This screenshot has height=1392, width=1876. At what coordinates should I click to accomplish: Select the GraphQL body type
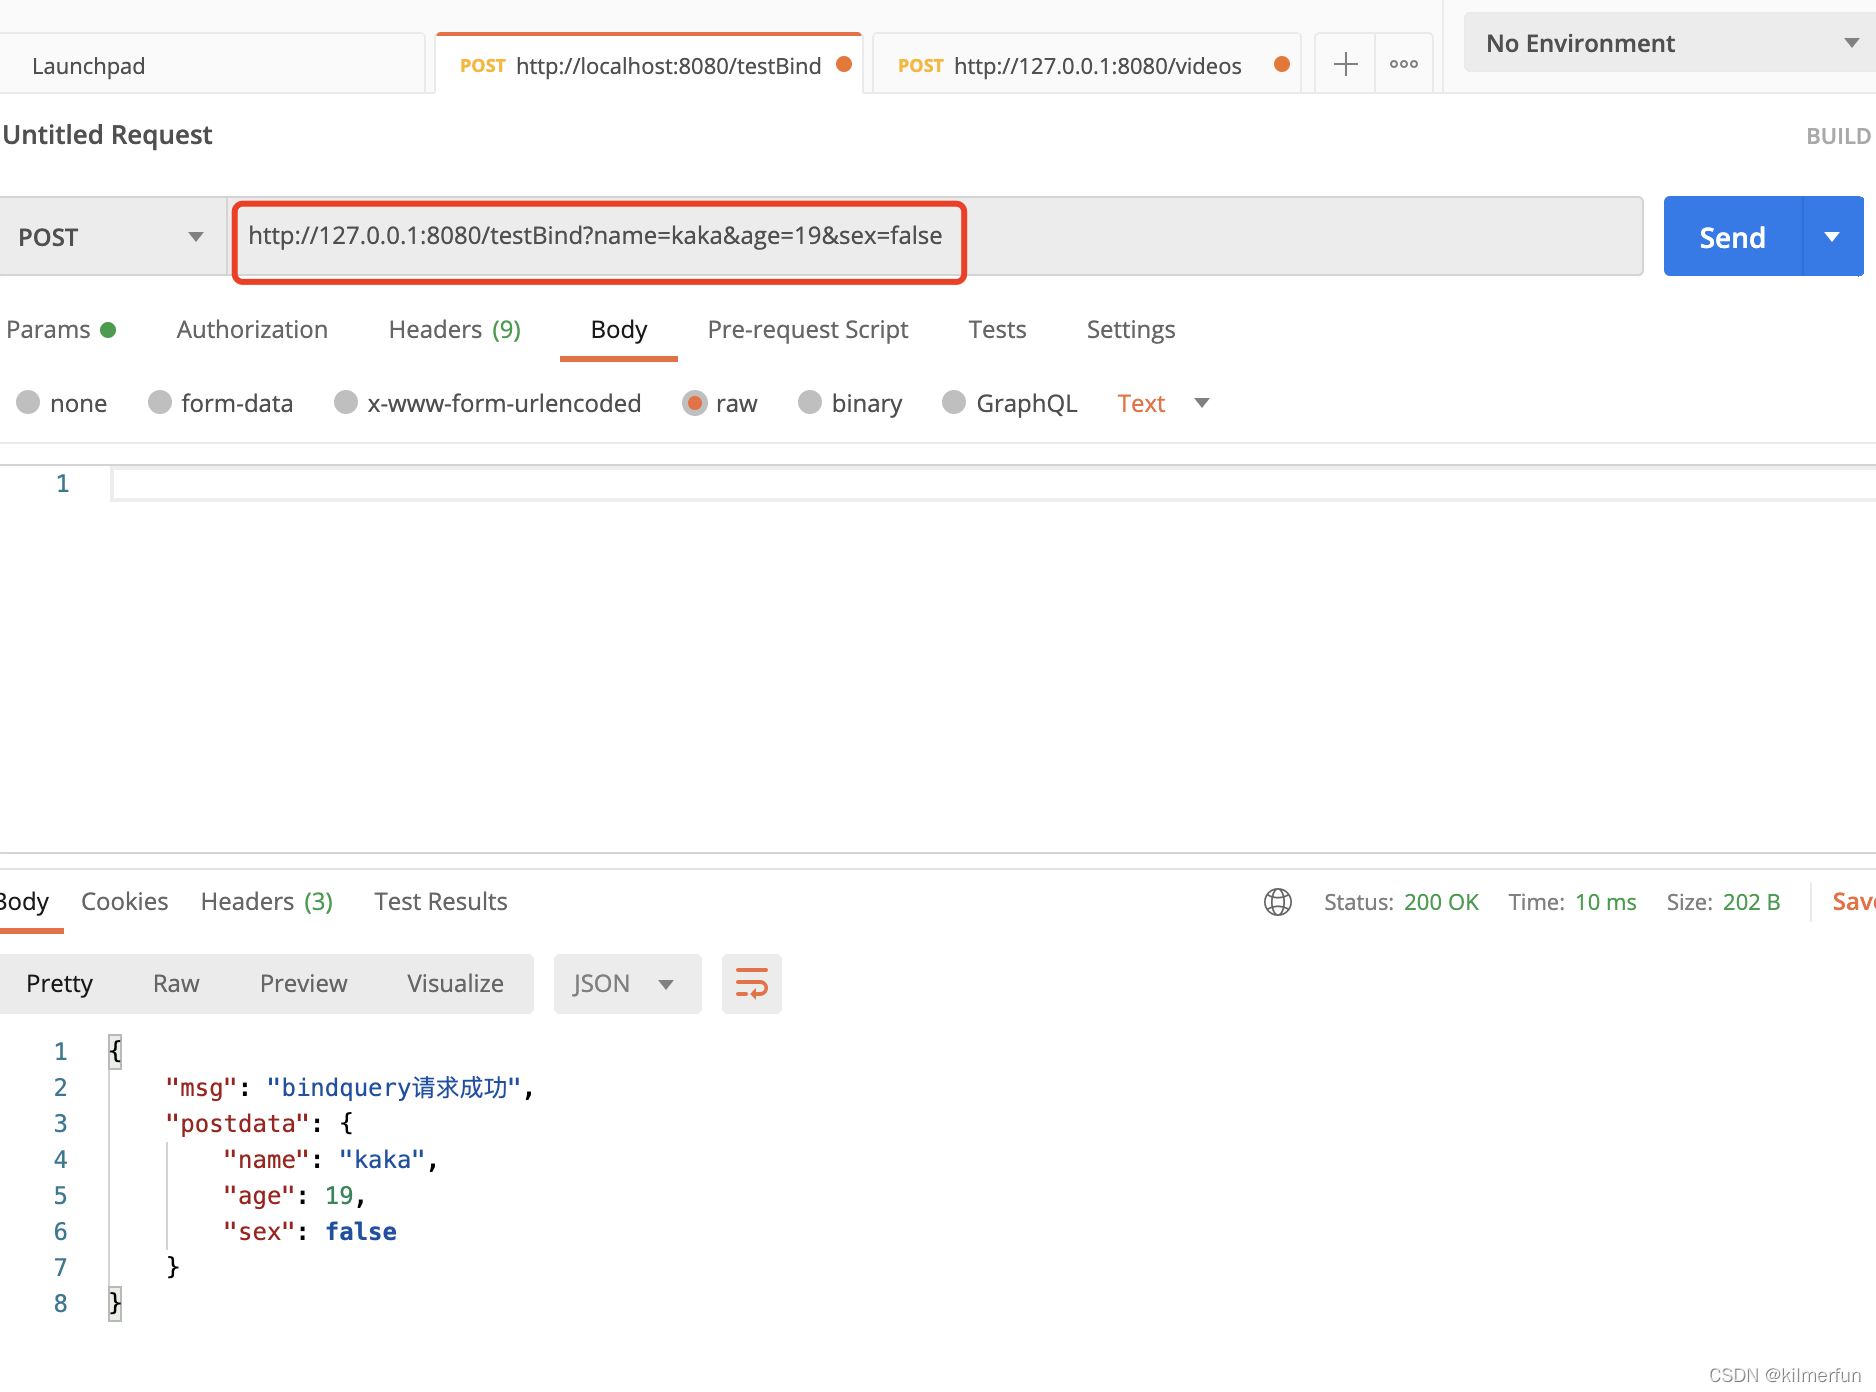tap(1011, 403)
